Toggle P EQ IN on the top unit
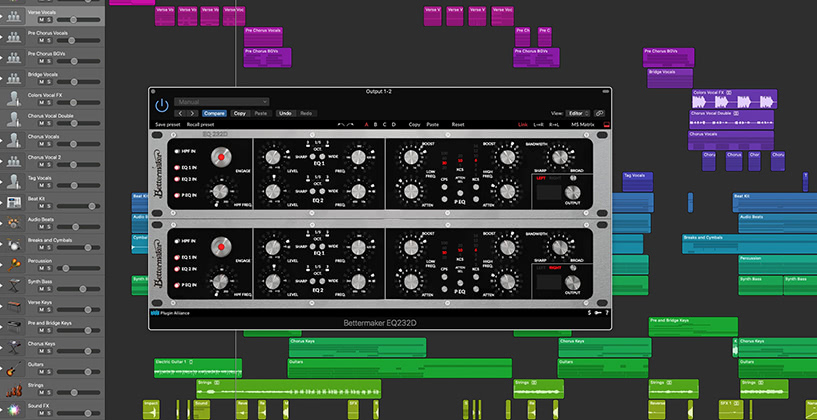 point(178,195)
